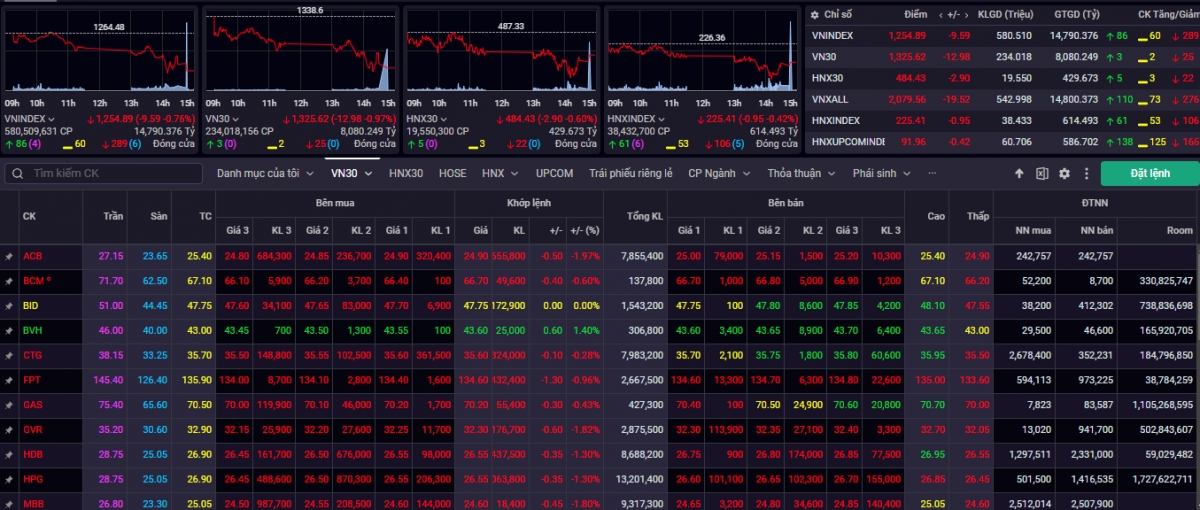
Task: Type in the Tìm kiếm CK search field
Action: click(x=110, y=173)
